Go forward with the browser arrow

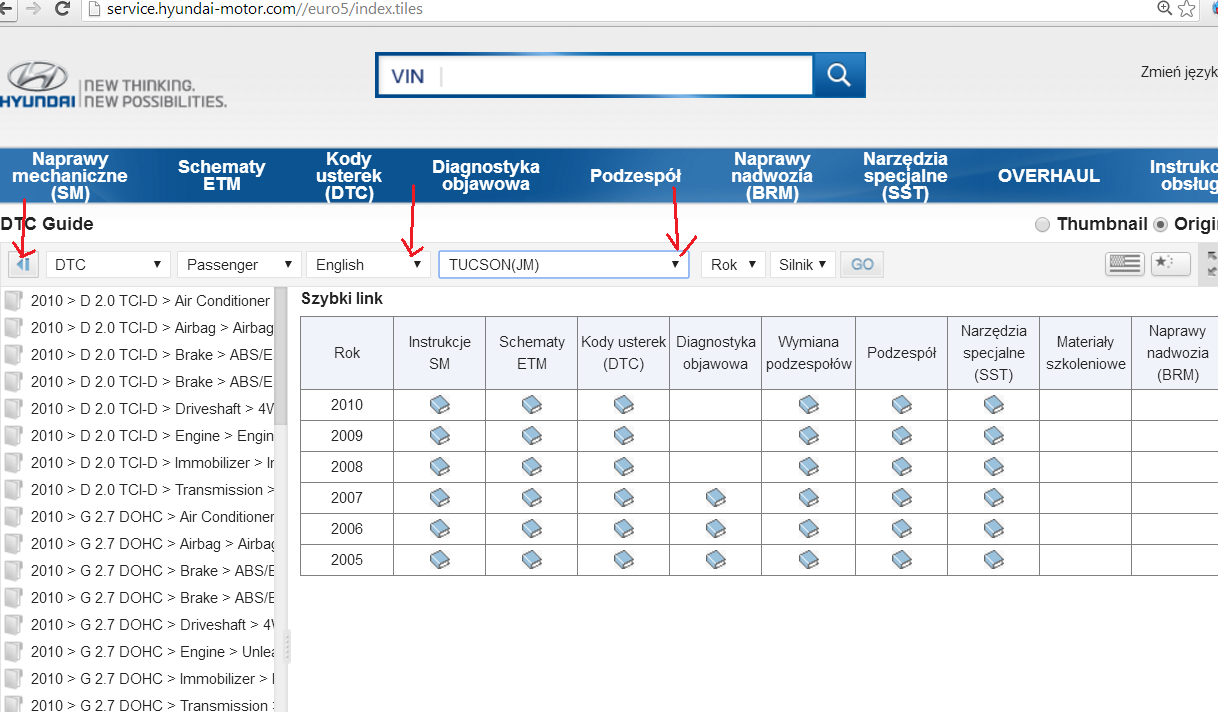coord(32,9)
